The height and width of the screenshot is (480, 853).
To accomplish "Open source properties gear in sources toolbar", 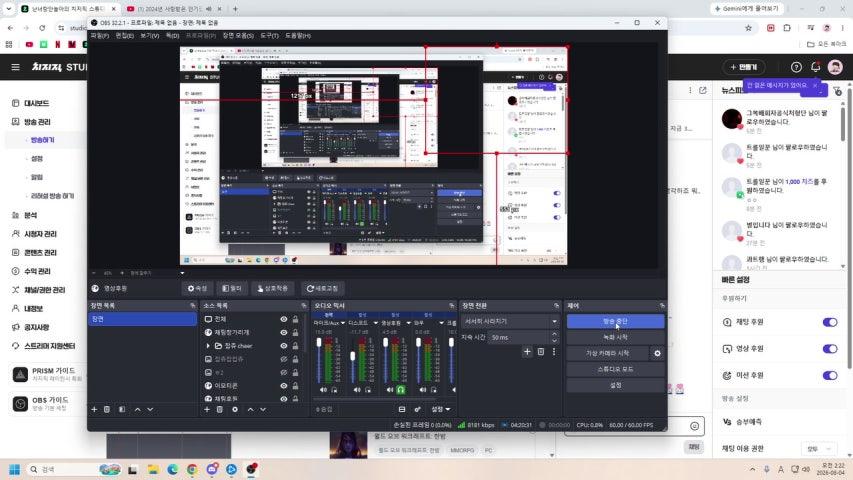I will (x=235, y=409).
